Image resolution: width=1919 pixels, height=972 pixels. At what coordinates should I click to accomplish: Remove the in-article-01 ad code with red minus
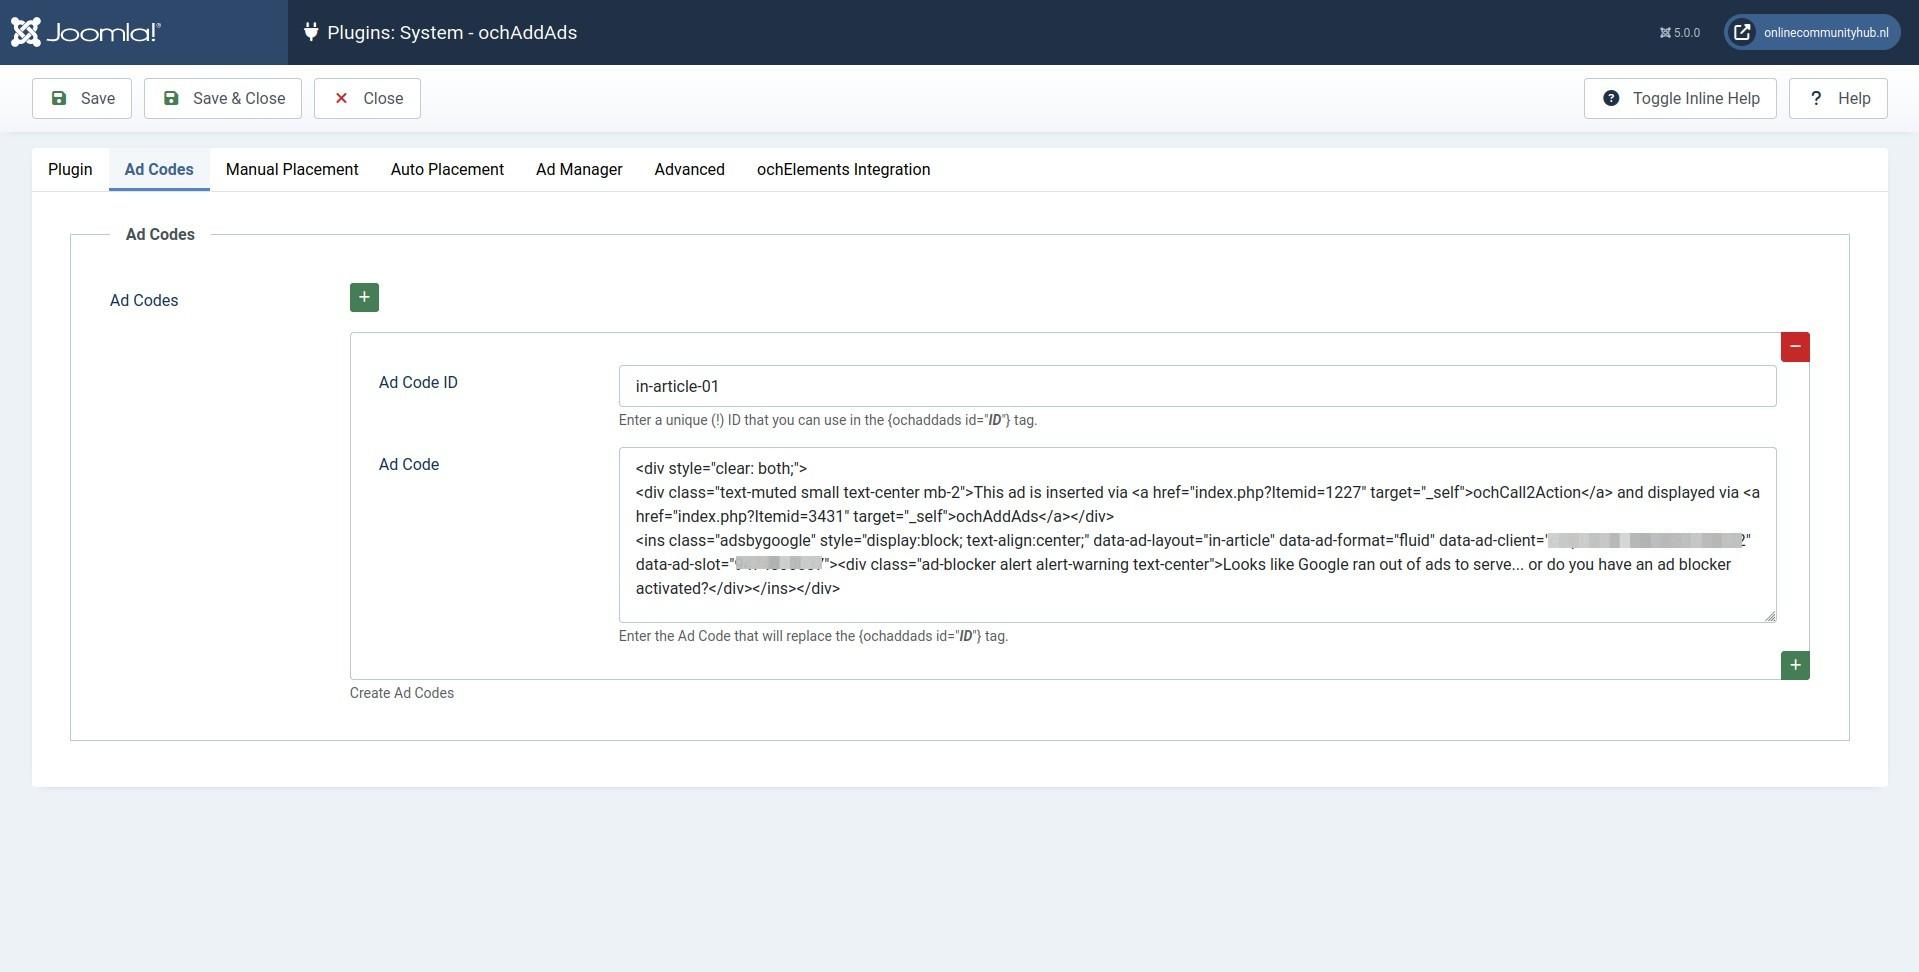pyautogui.click(x=1795, y=347)
